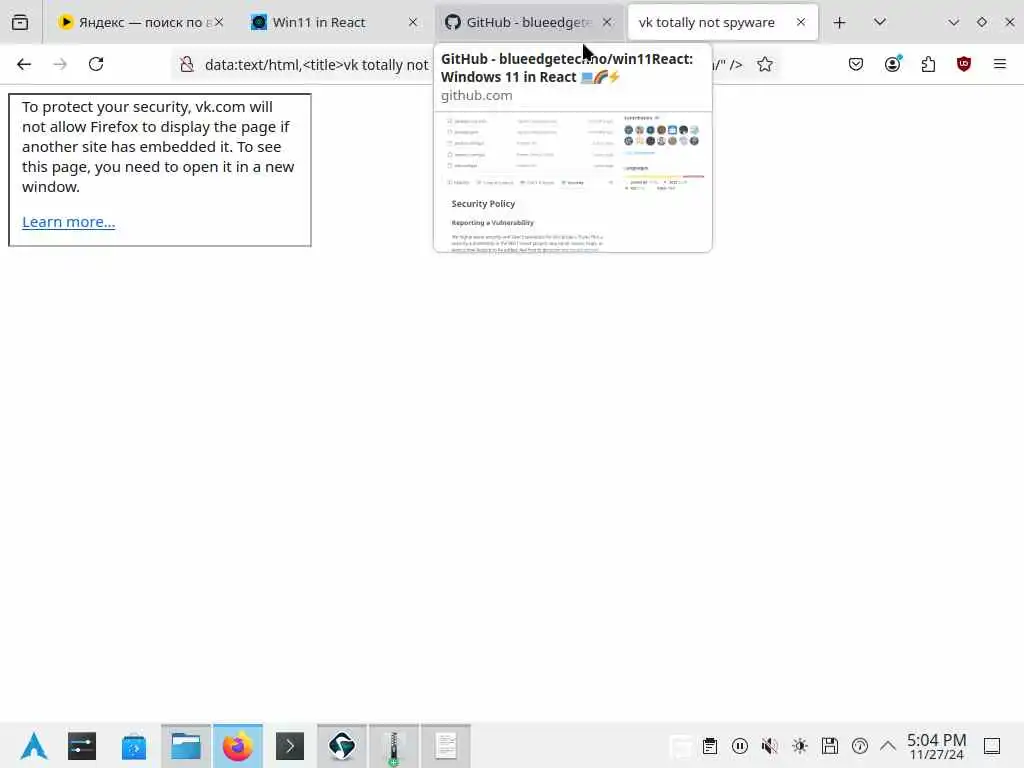Open the archive zipper app in taskbar
Image resolution: width=1024 pixels, height=768 pixels.
tap(394, 746)
